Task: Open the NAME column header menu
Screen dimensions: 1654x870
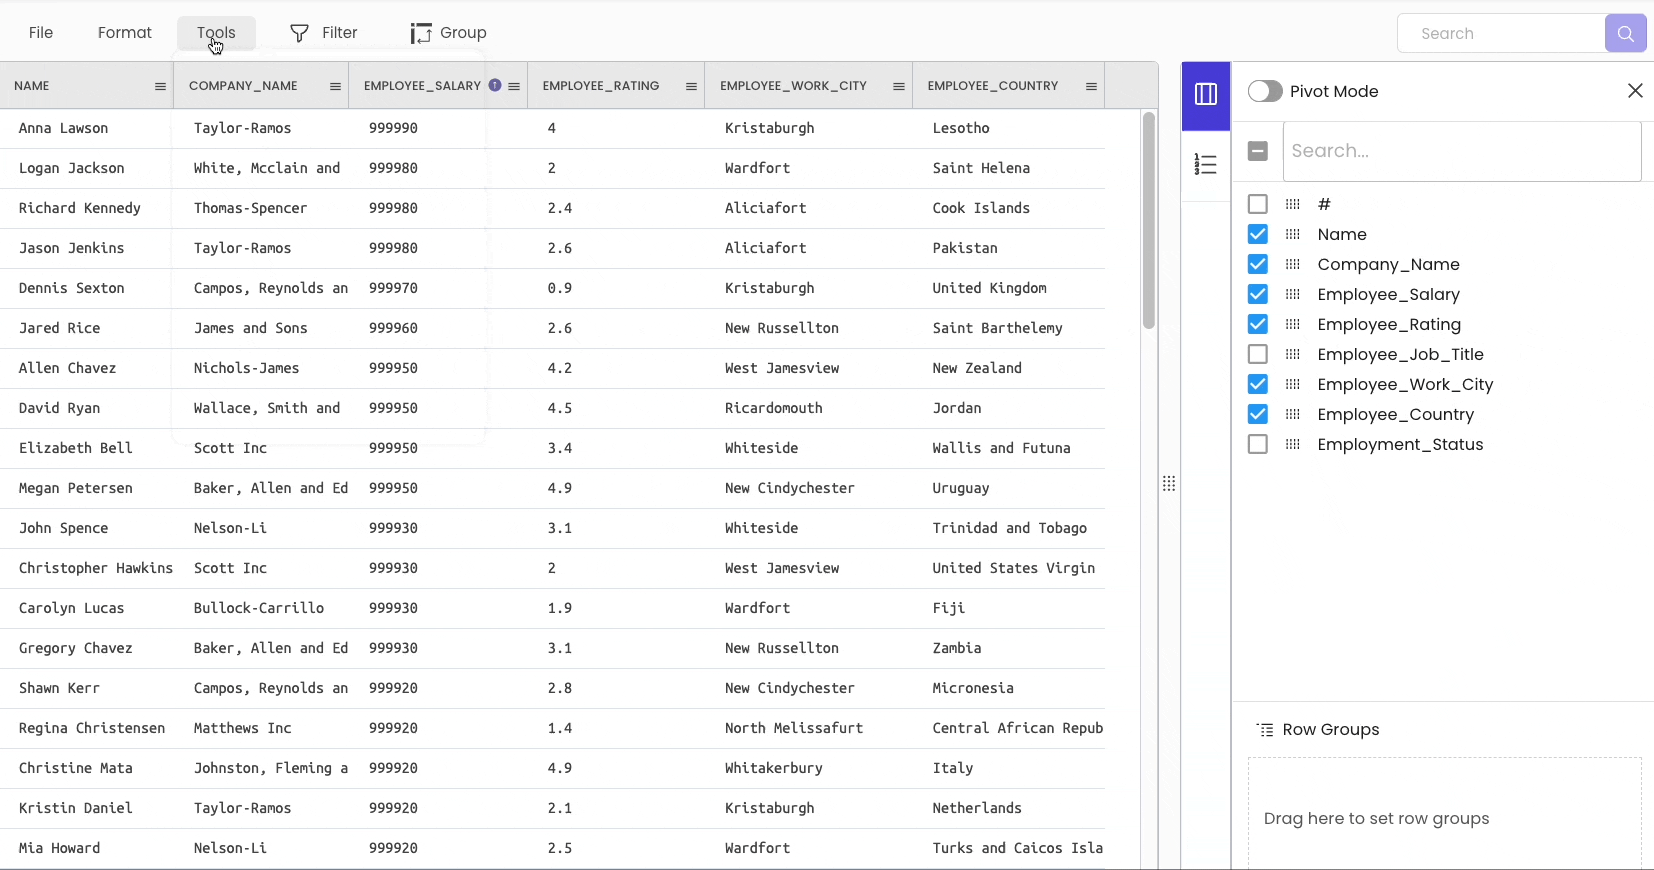Action: pos(160,86)
